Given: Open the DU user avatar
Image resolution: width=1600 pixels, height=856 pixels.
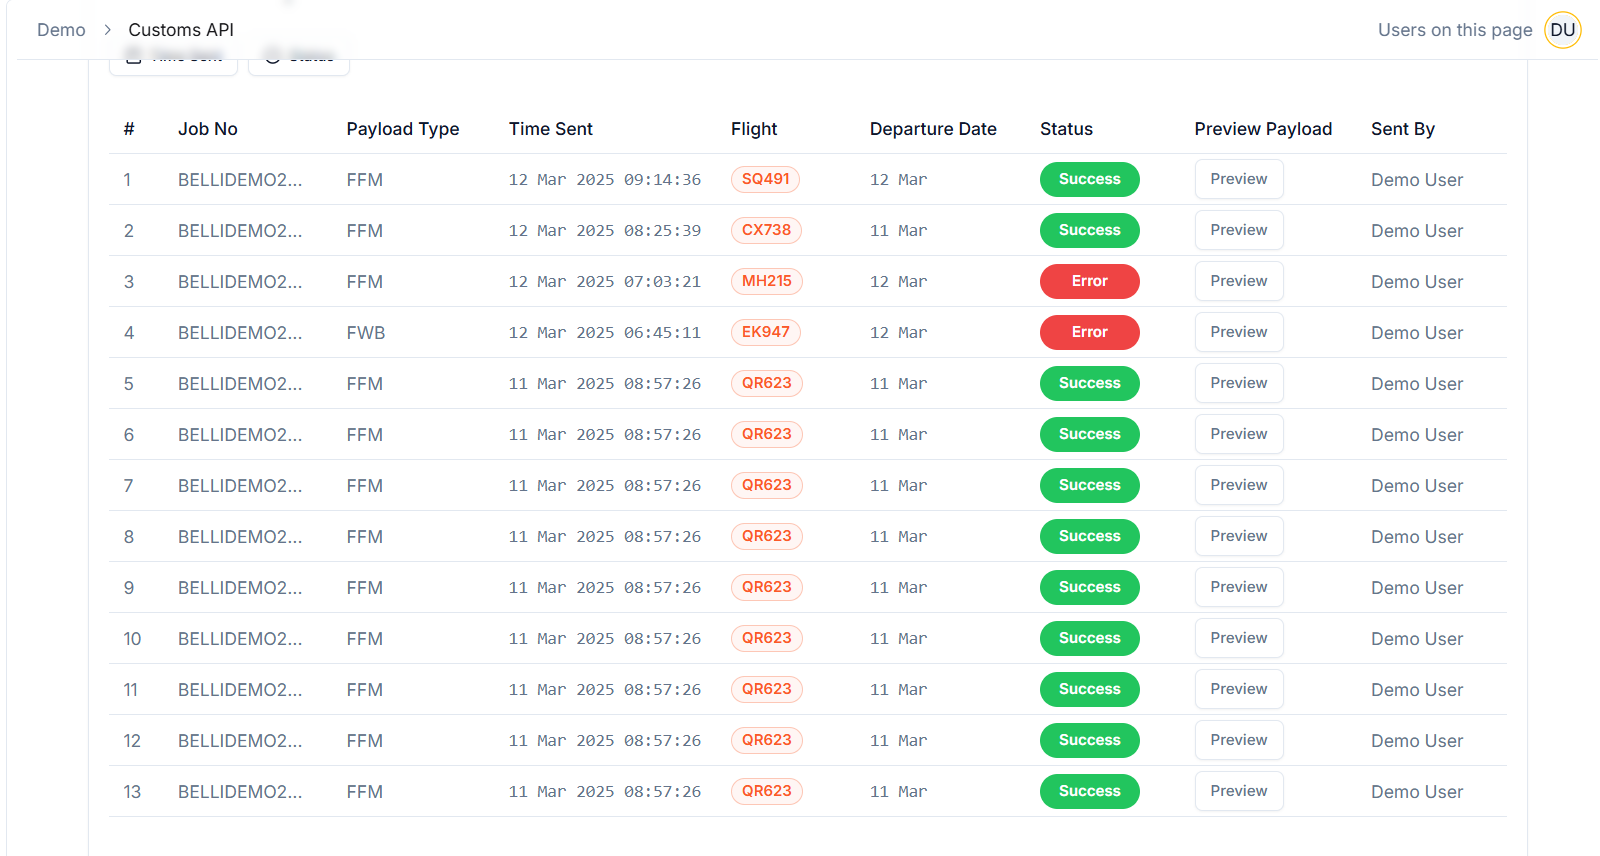Looking at the screenshot, I should pos(1562,30).
